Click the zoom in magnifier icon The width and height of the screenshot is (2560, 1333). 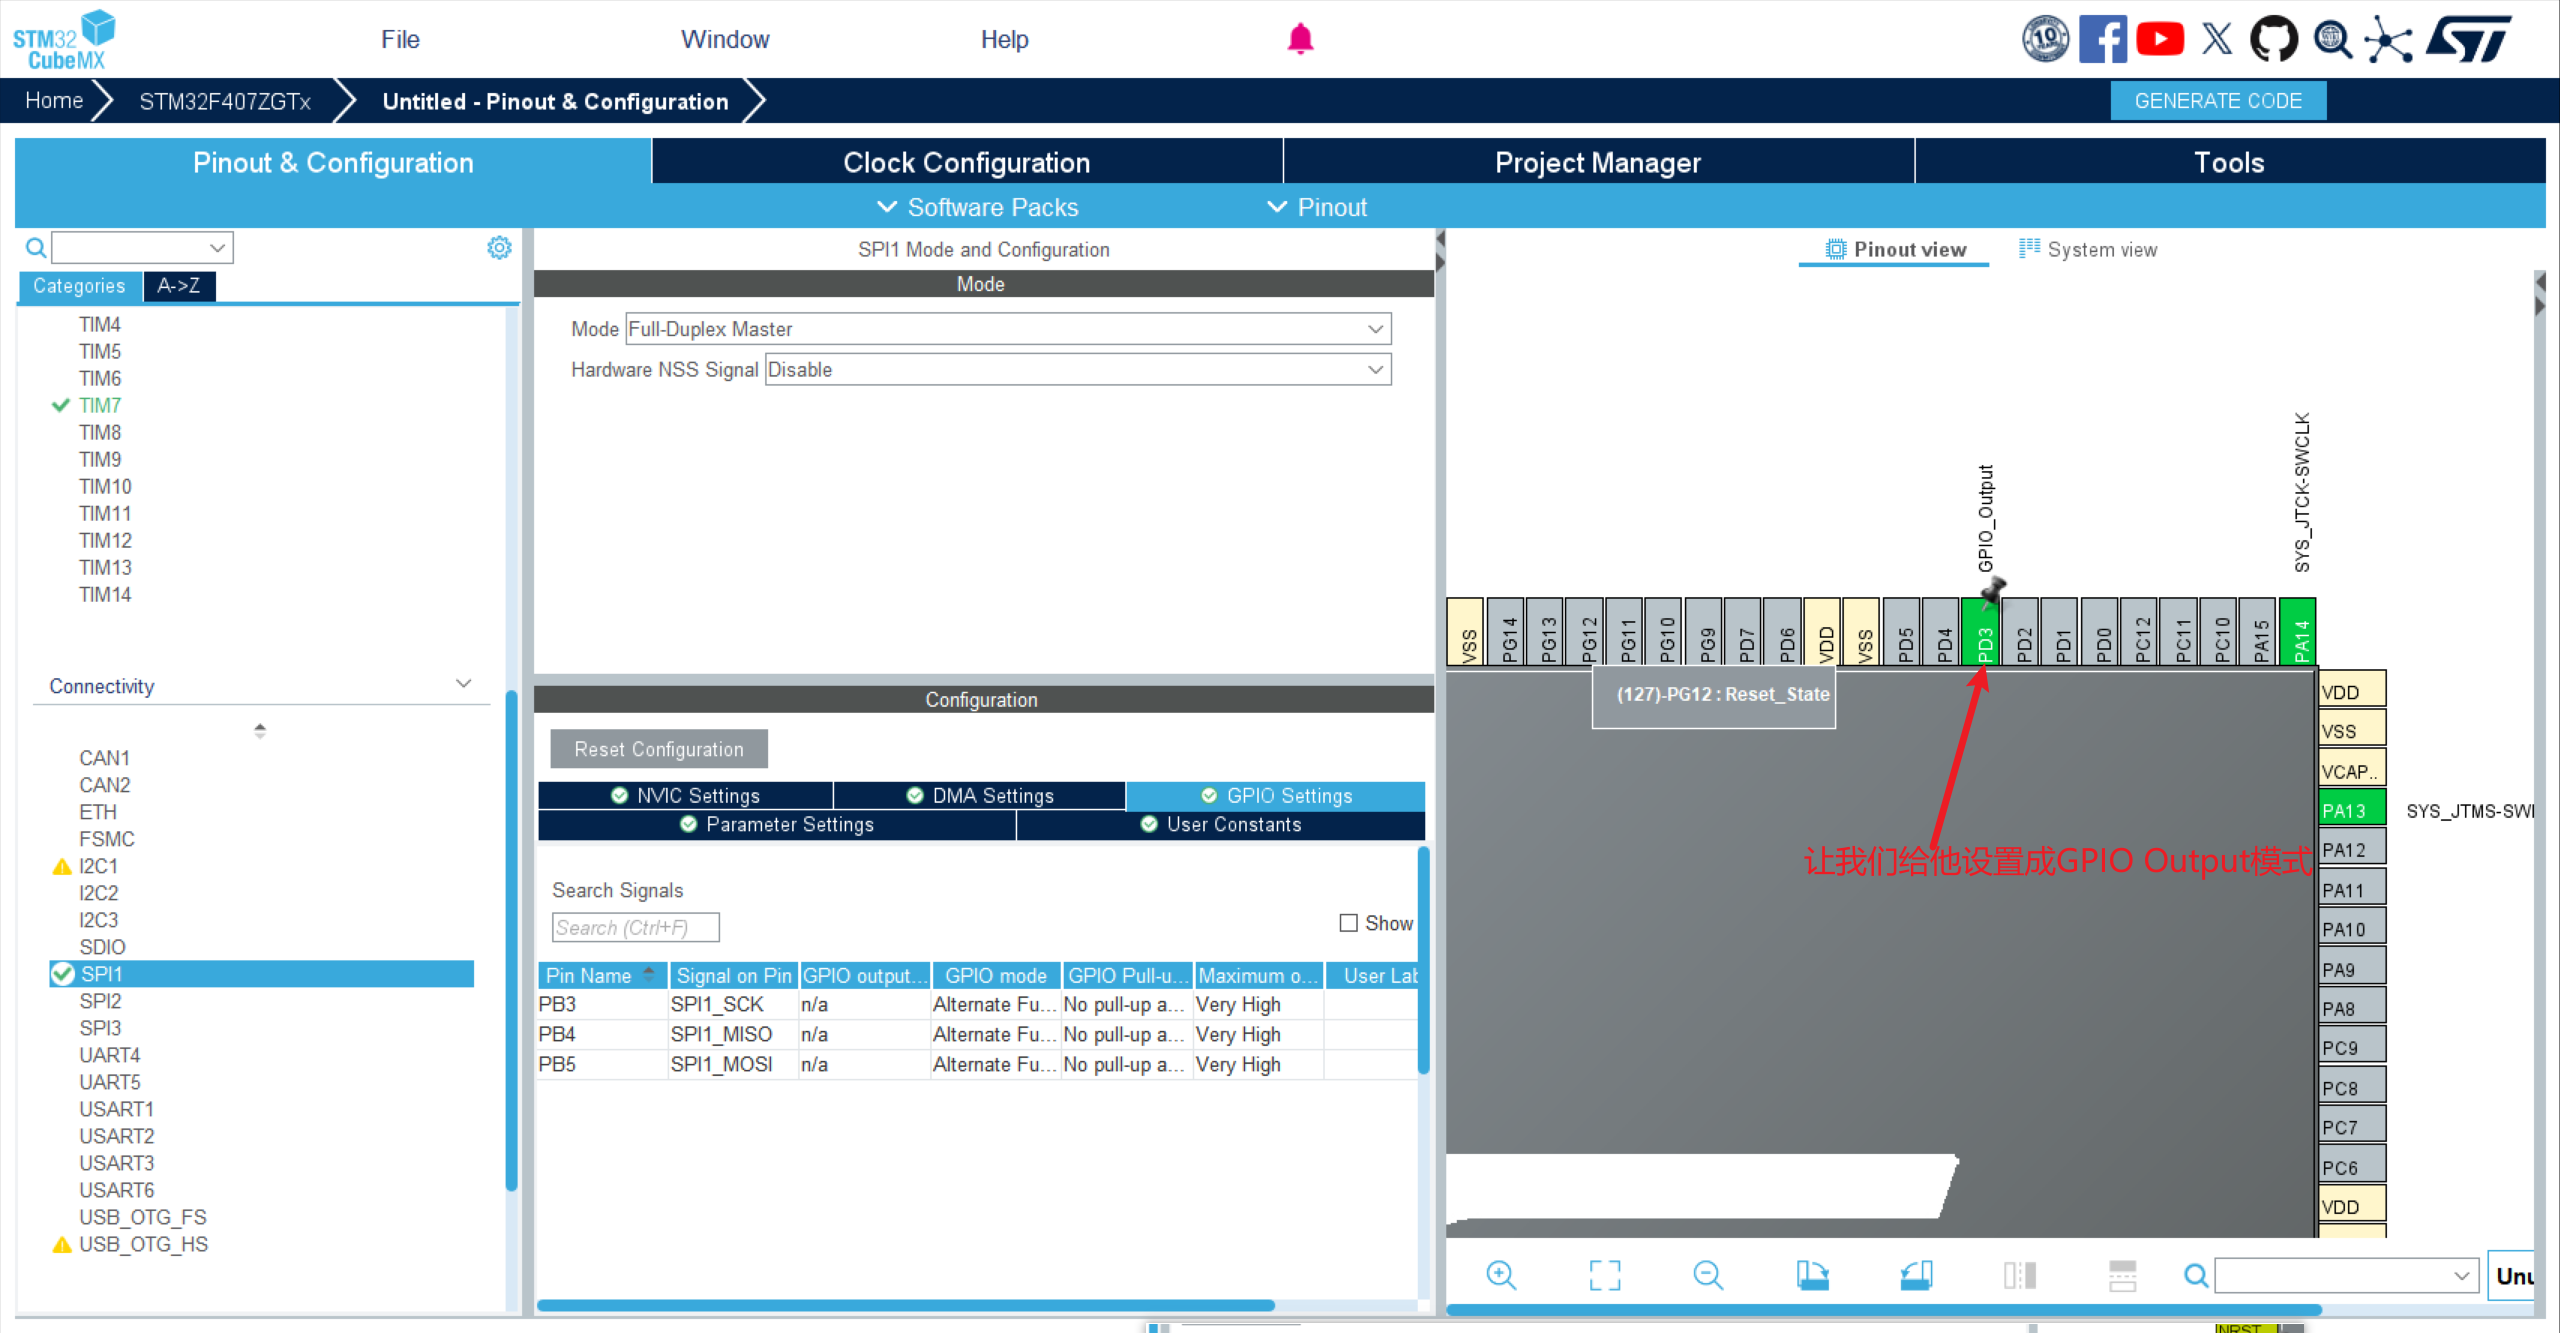pyautogui.click(x=1501, y=1275)
